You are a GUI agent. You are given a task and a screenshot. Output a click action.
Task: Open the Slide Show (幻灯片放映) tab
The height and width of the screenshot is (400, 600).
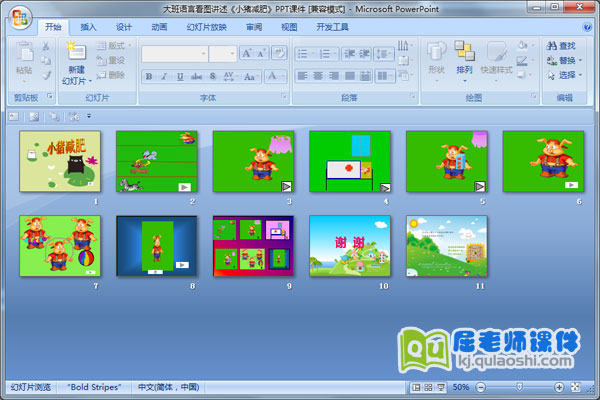pyautogui.click(x=206, y=27)
